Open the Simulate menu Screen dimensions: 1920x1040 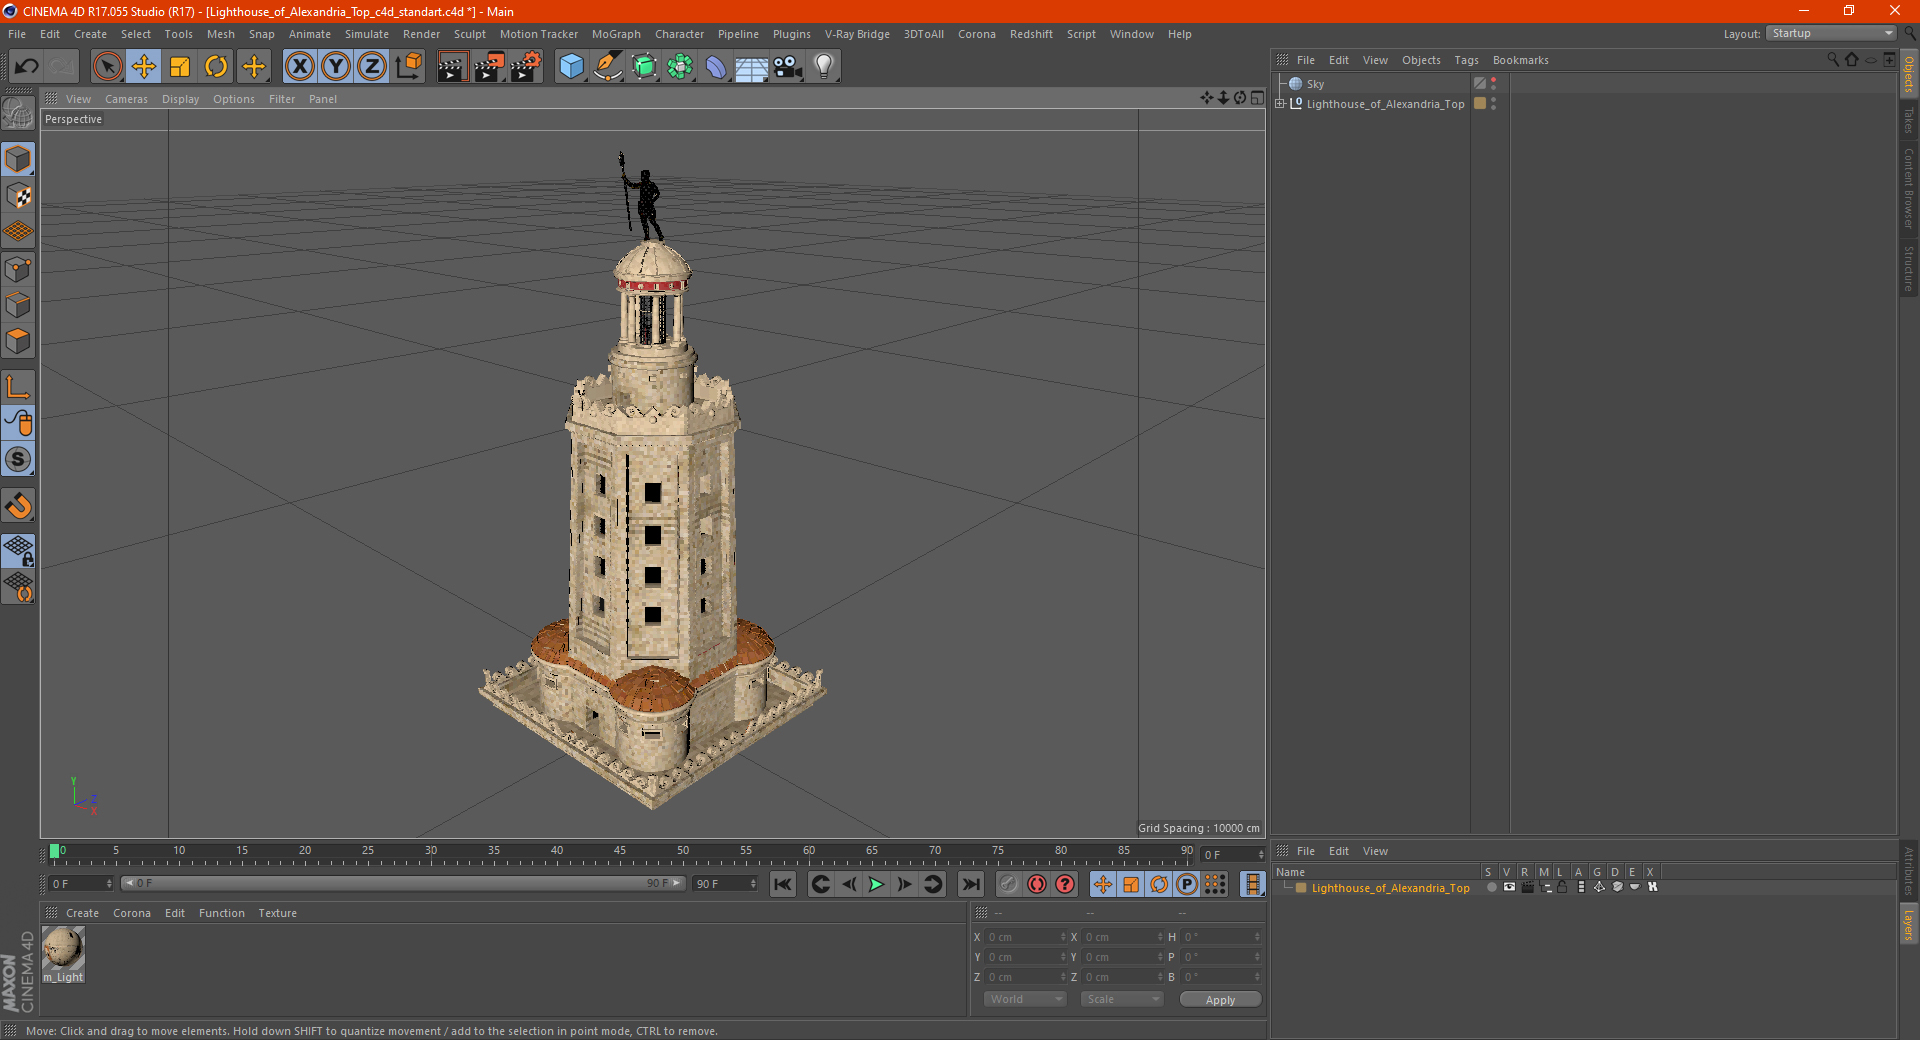pos(367,34)
